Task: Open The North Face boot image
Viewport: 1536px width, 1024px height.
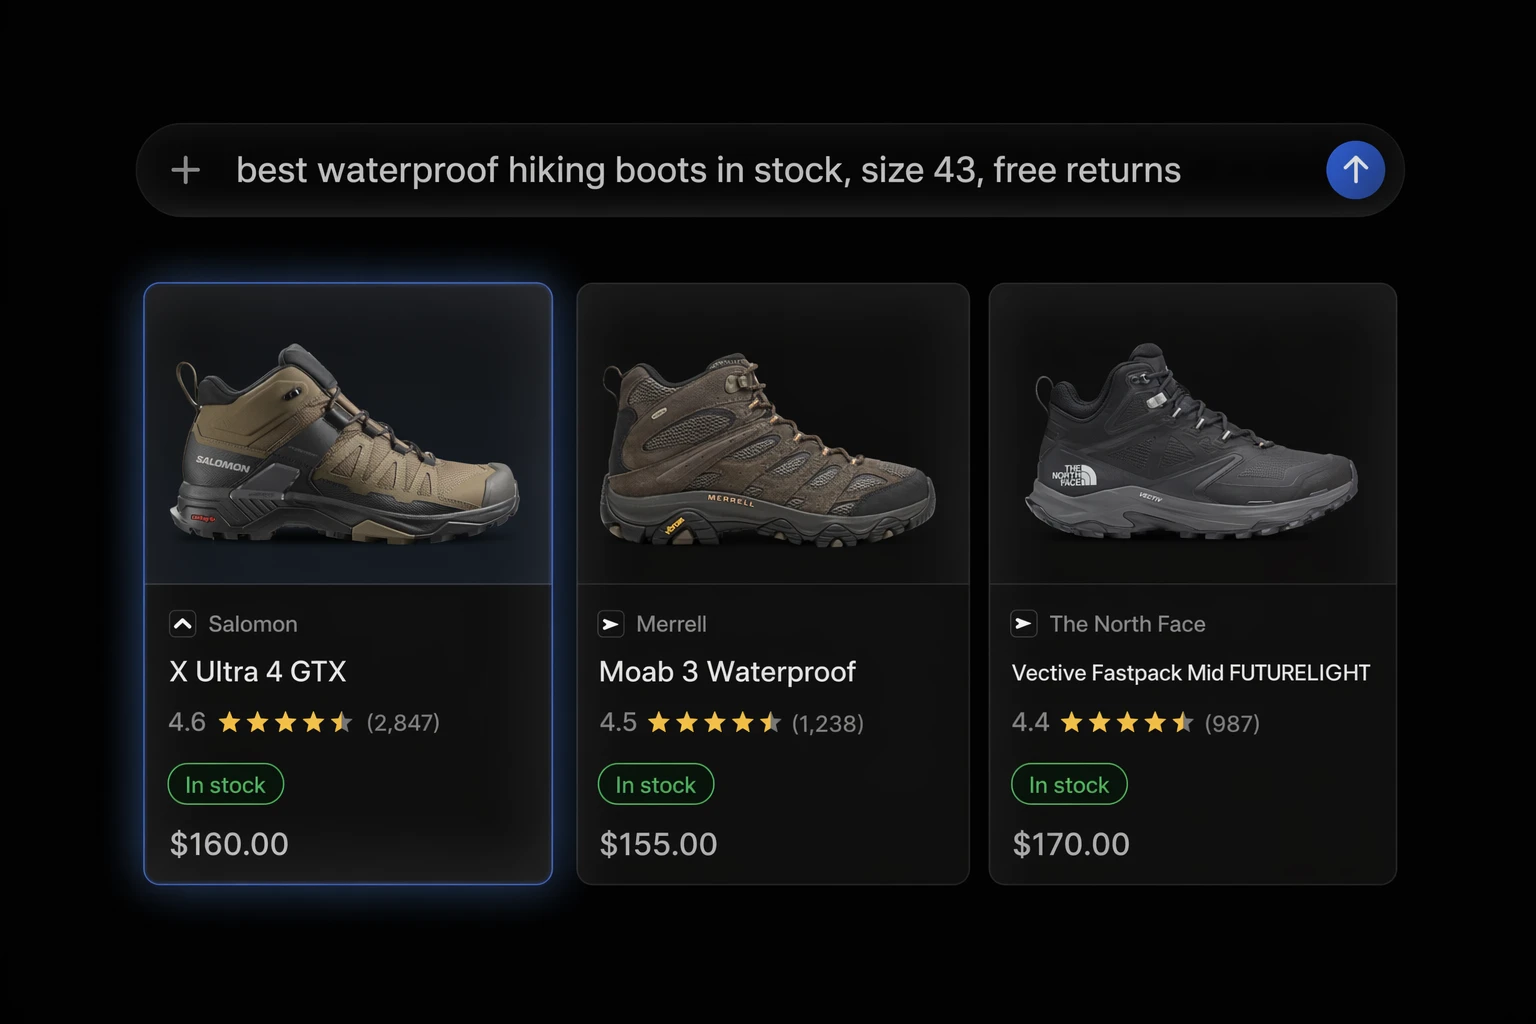Action: pos(1192,434)
